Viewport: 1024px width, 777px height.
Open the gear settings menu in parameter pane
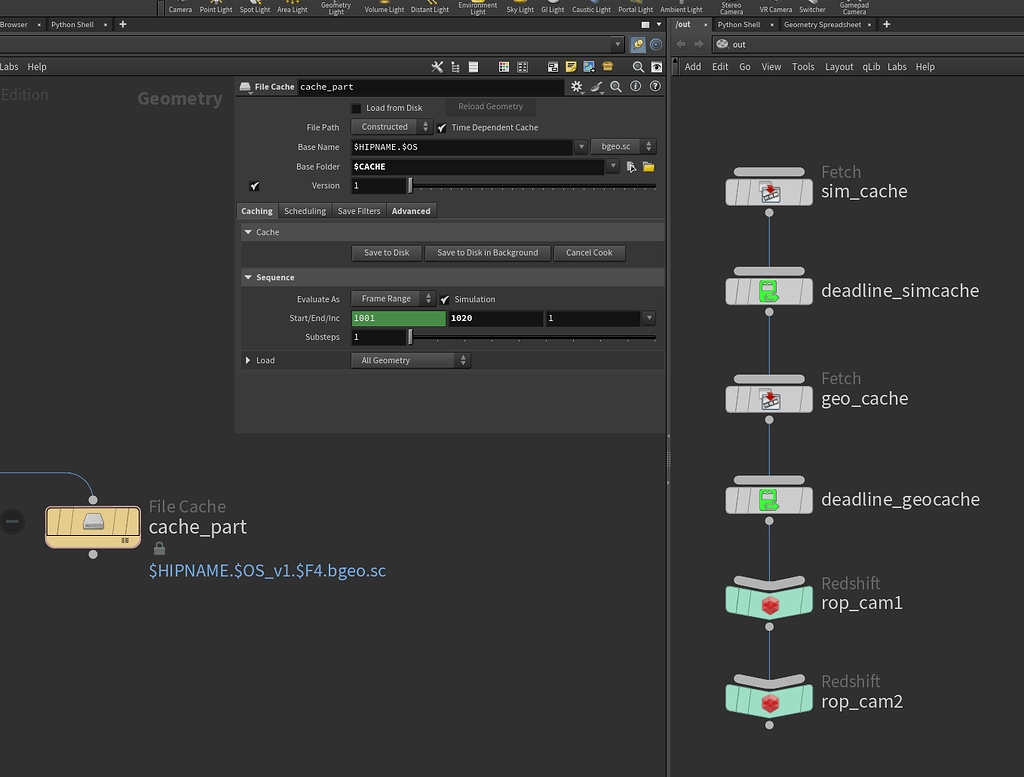(577, 86)
